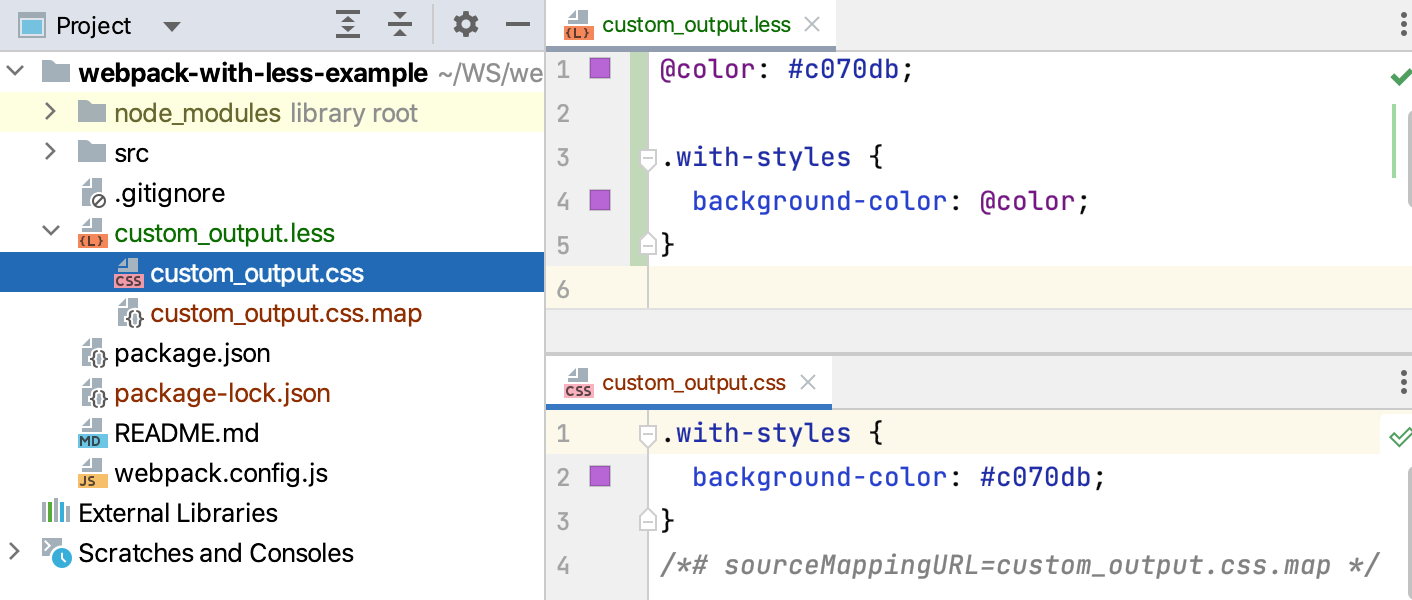Click the JSON icon next to package.json

pyautogui.click(x=92, y=353)
